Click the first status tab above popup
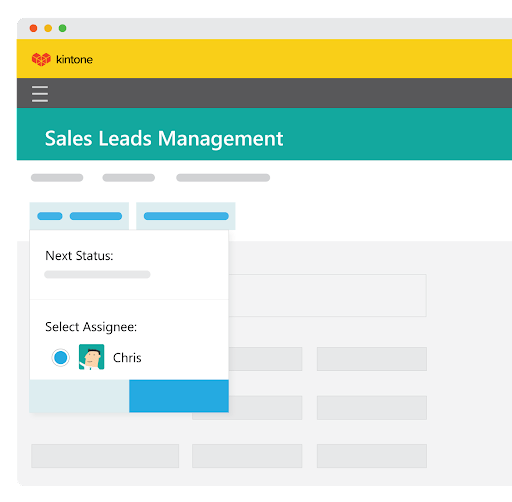 pyautogui.click(x=79, y=216)
